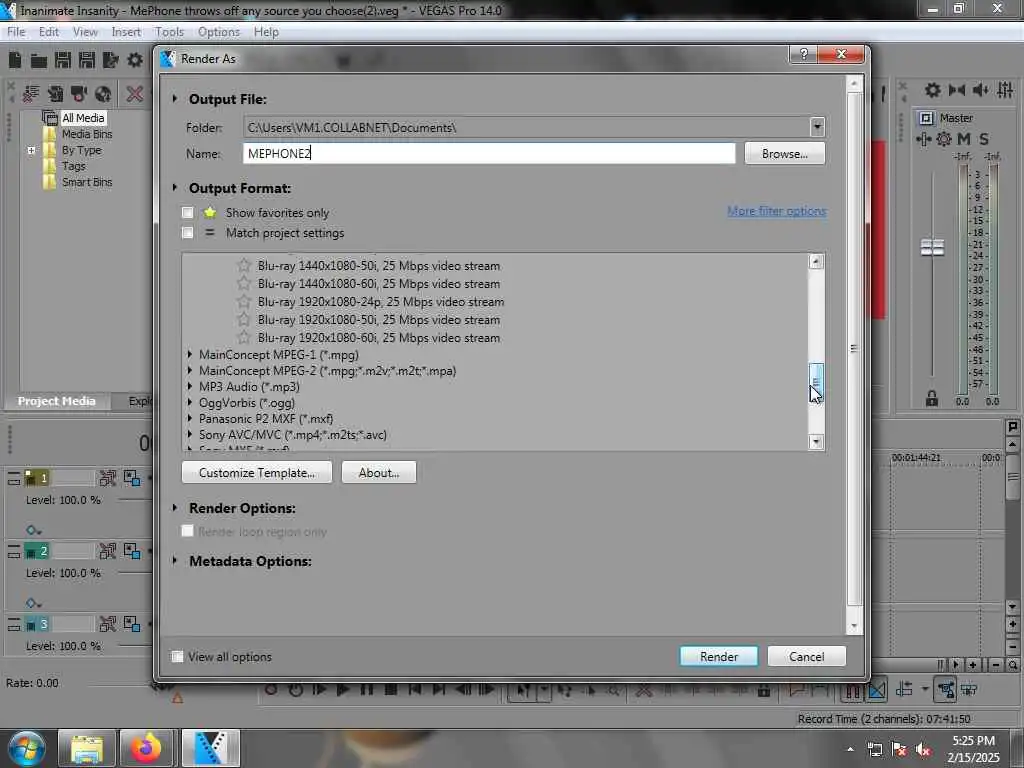Open the Folder path dropdown arrow

click(x=817, y=127)
